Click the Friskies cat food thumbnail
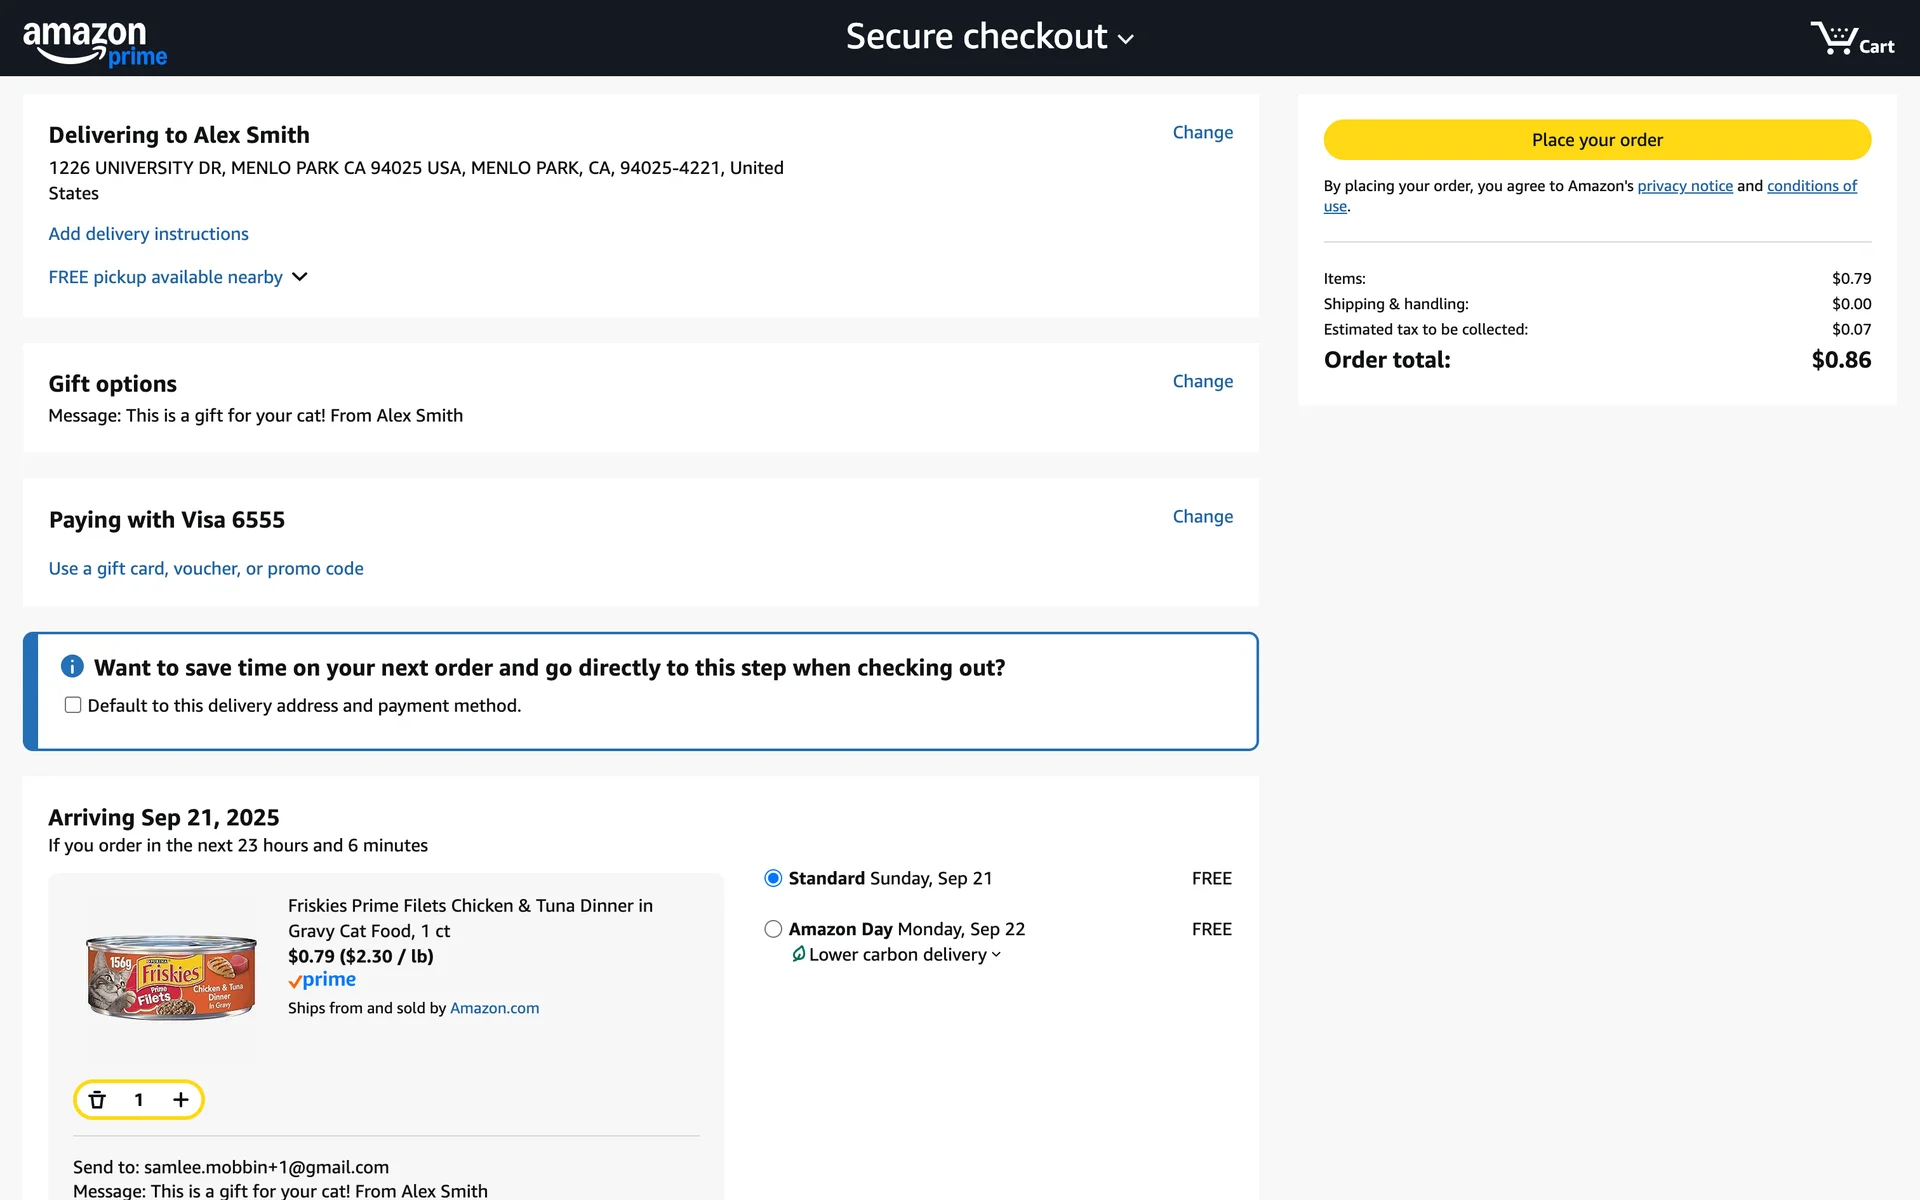This screenshot has height=1200, width=1920. pyautogui.click(x=171, y=975)
